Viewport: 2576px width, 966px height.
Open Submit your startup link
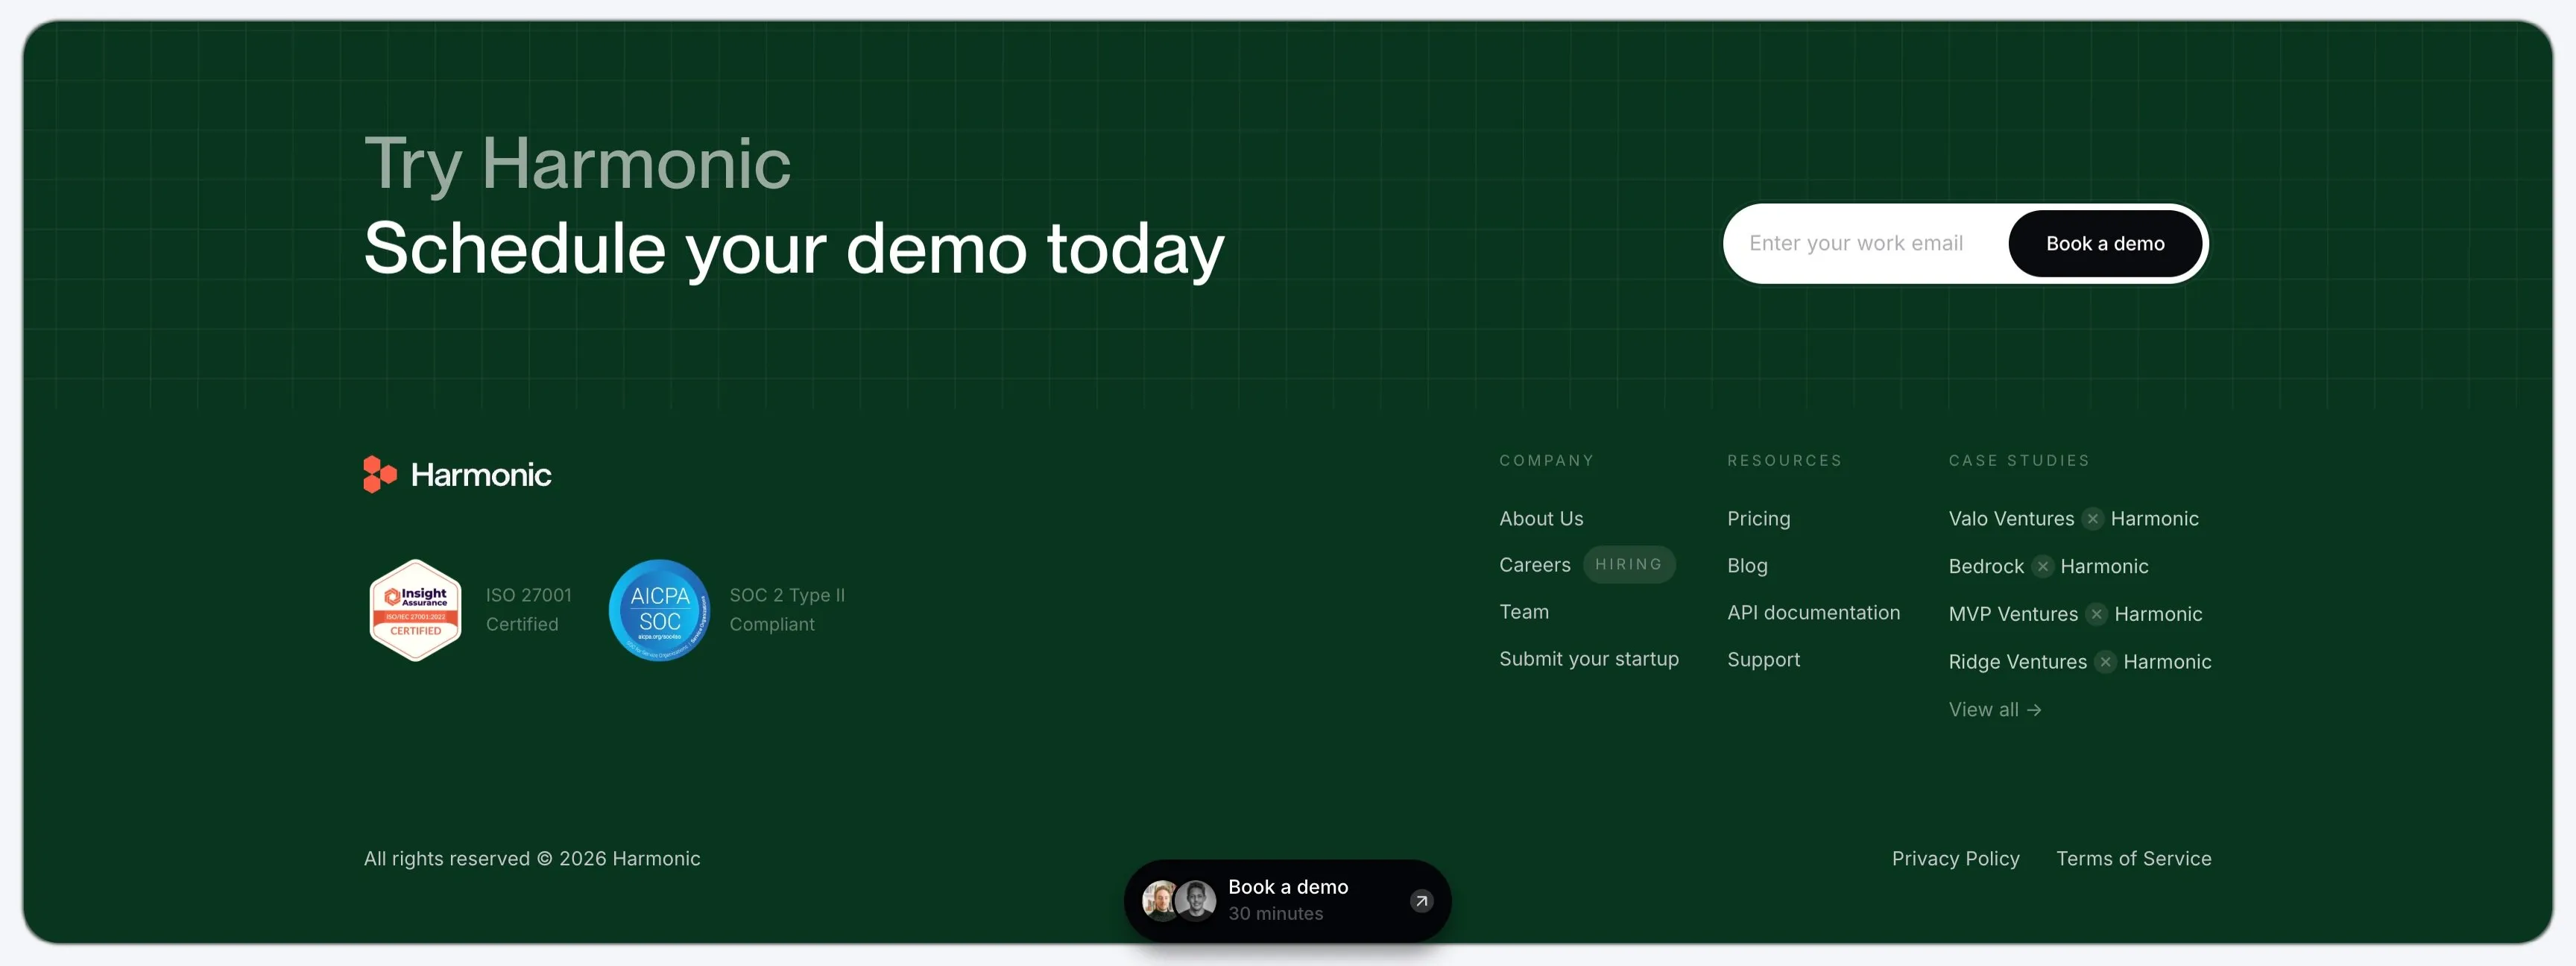coord(1589,659)
